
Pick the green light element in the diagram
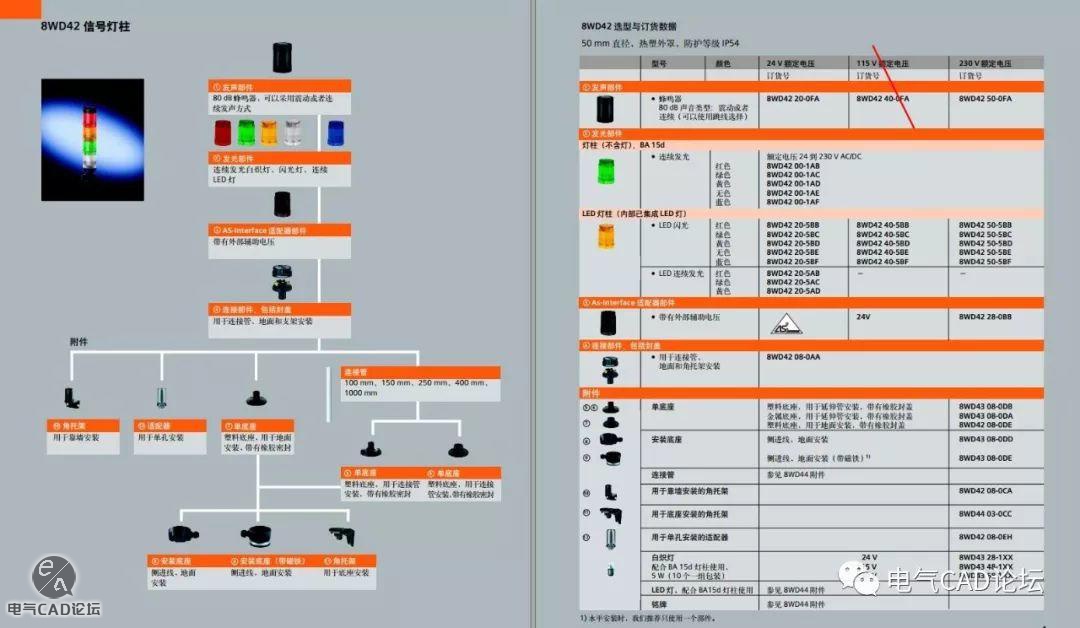click(246, 133)
